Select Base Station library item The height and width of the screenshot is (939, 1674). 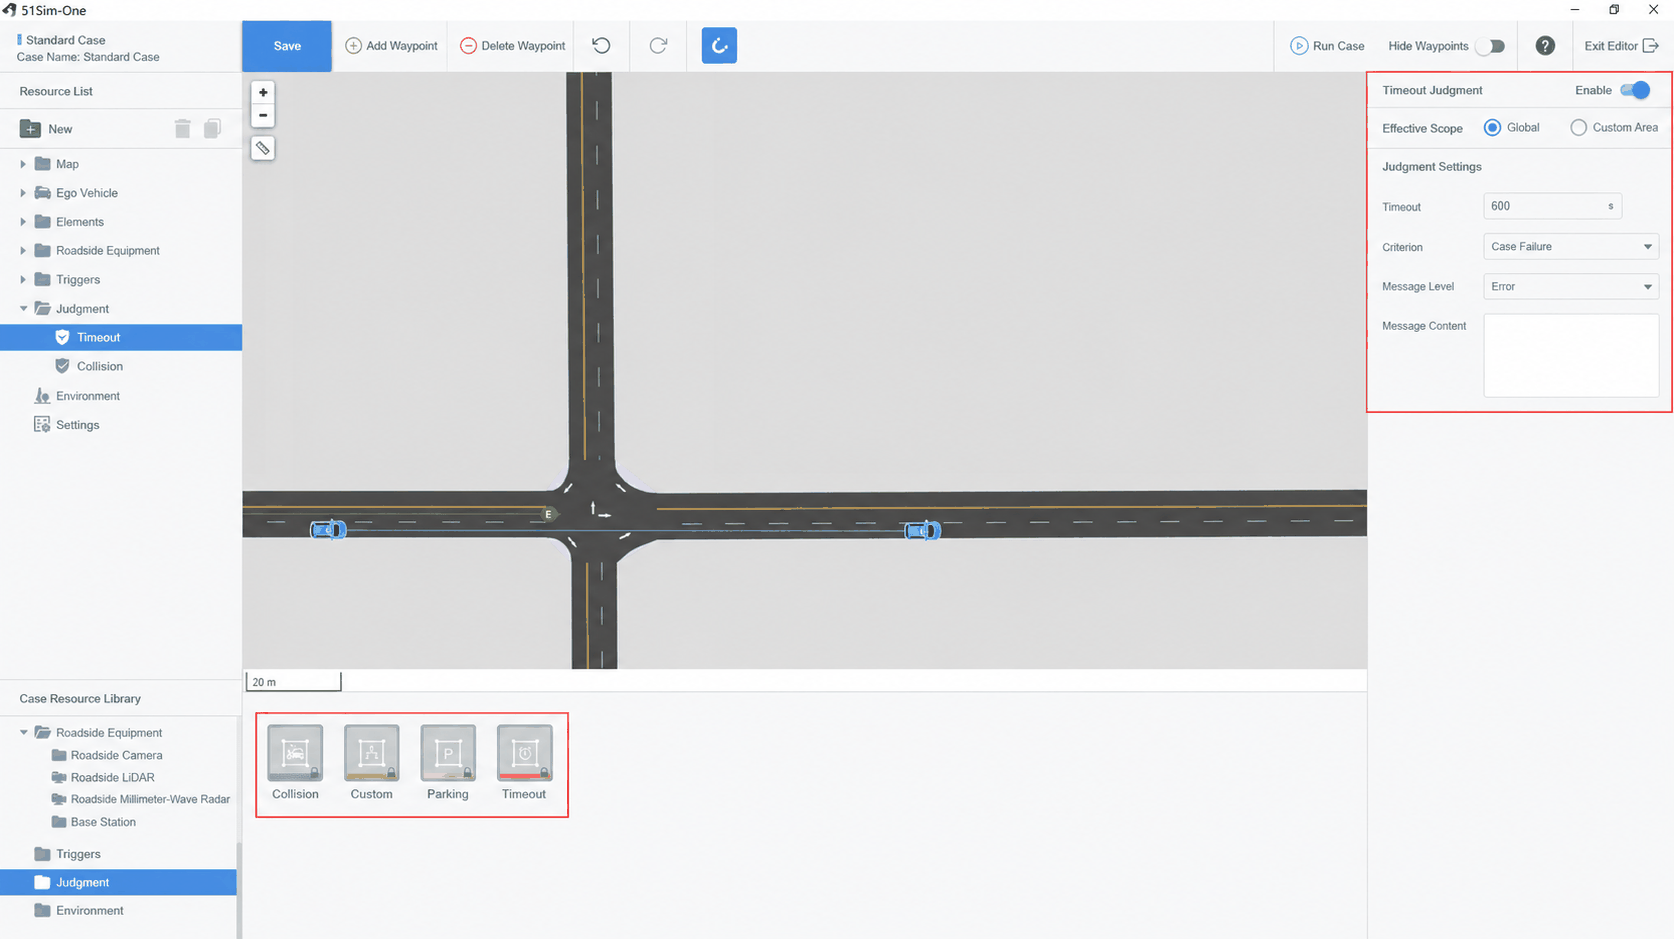tap(103, 822)
